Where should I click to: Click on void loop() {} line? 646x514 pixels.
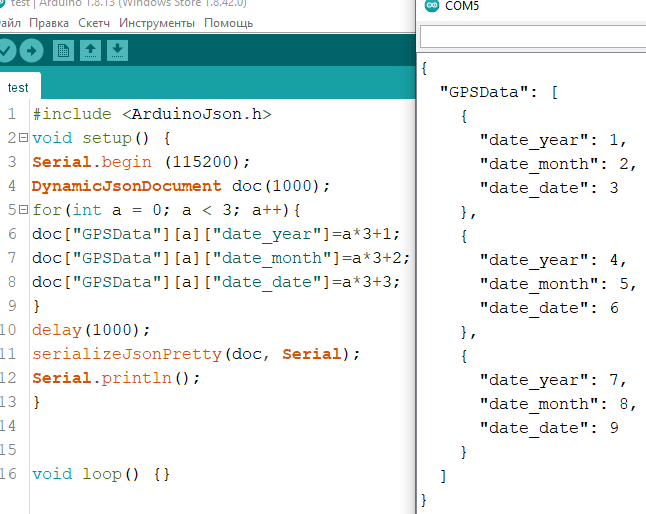101,474
